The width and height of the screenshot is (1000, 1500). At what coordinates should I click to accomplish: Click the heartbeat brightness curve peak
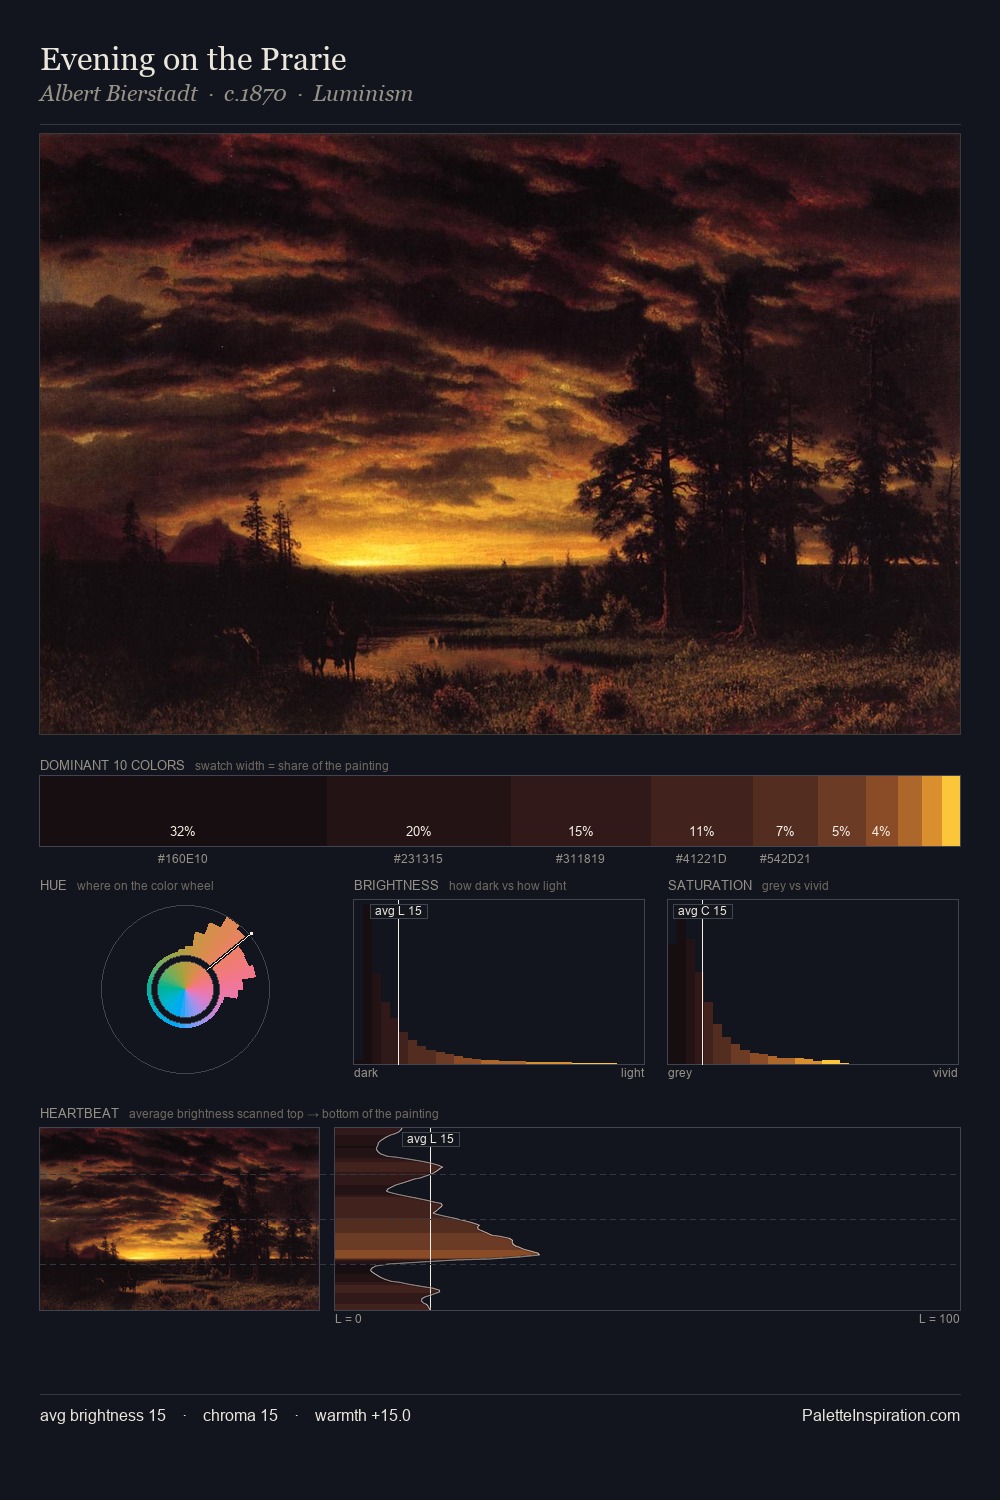tap(538, 1253)
